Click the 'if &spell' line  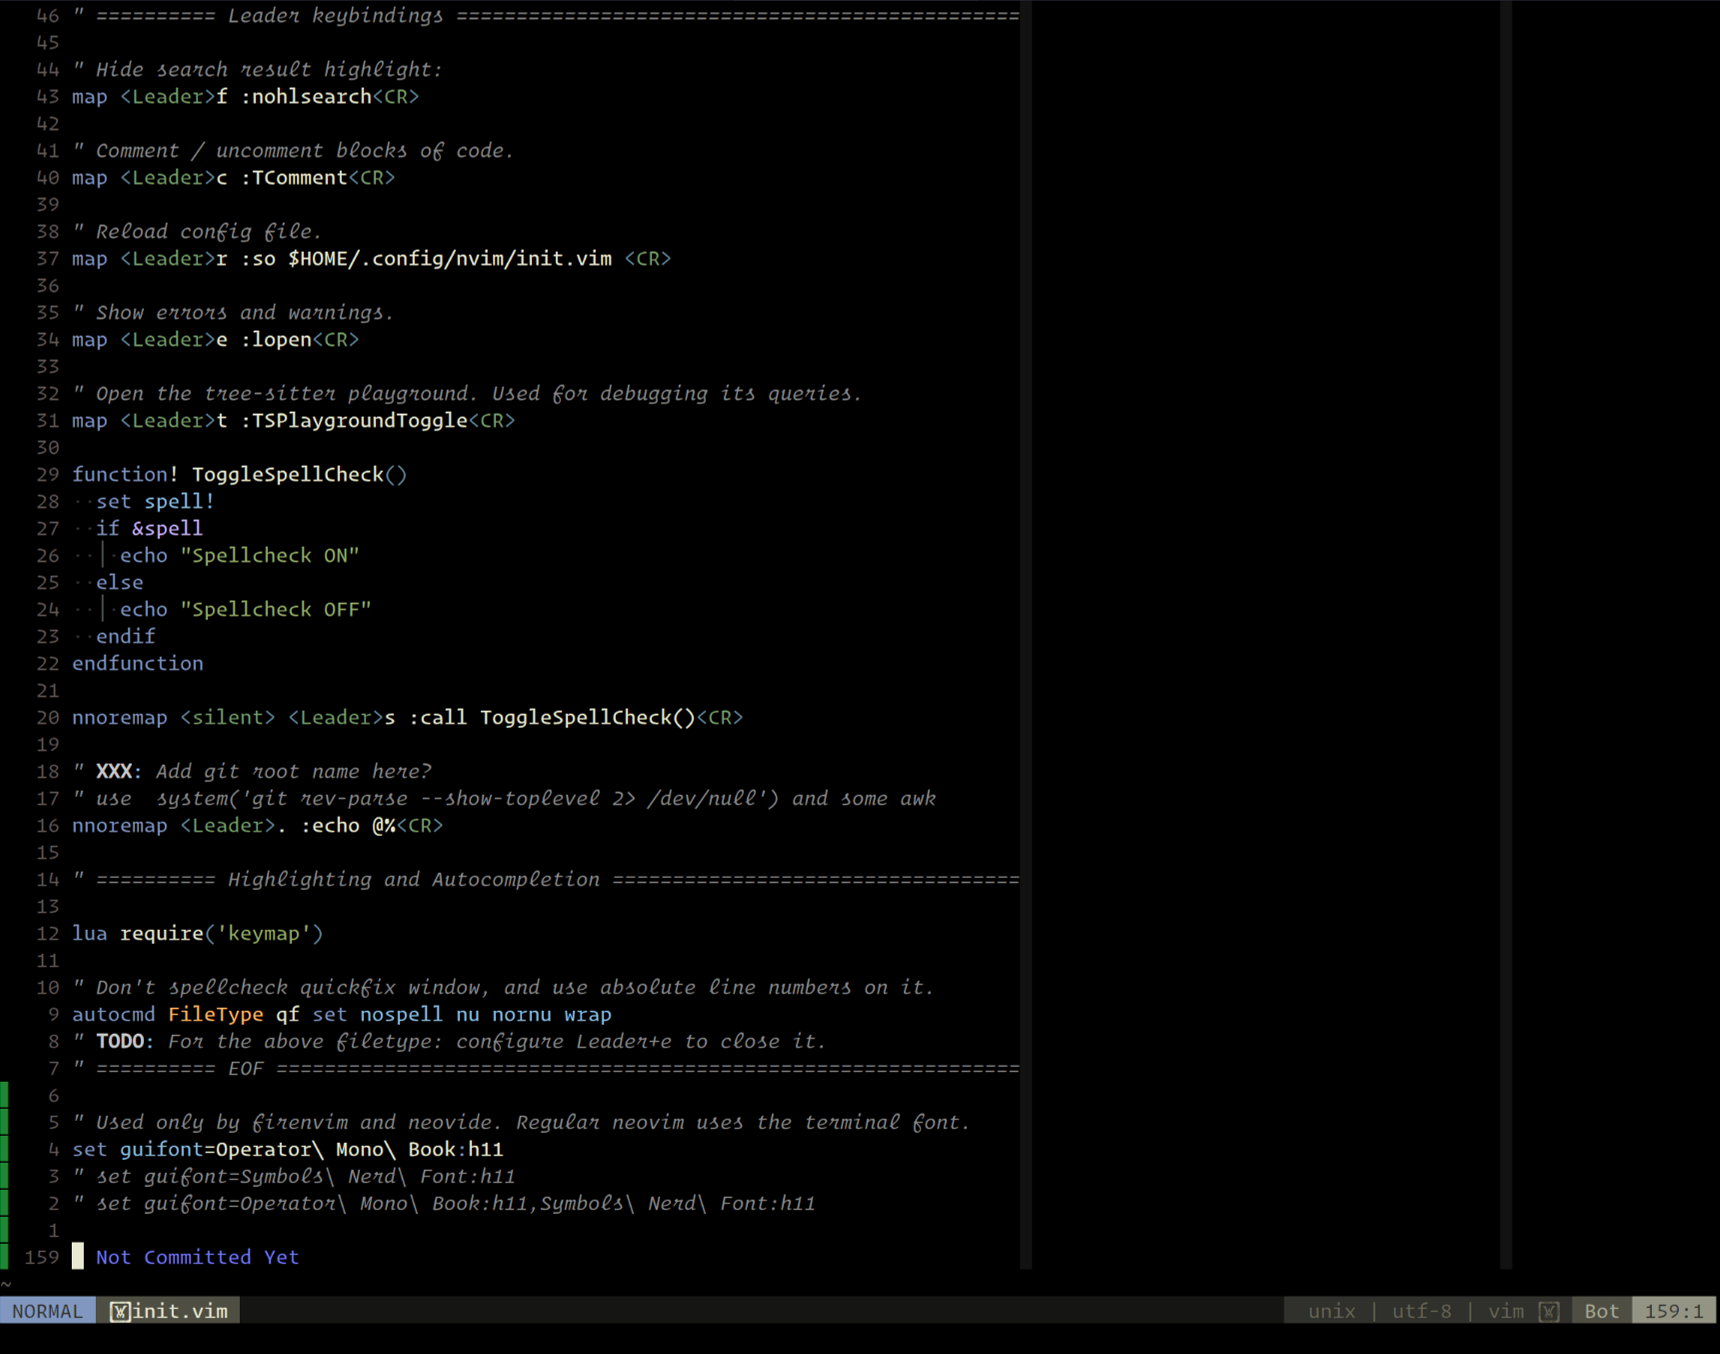[x=149, y=529]
